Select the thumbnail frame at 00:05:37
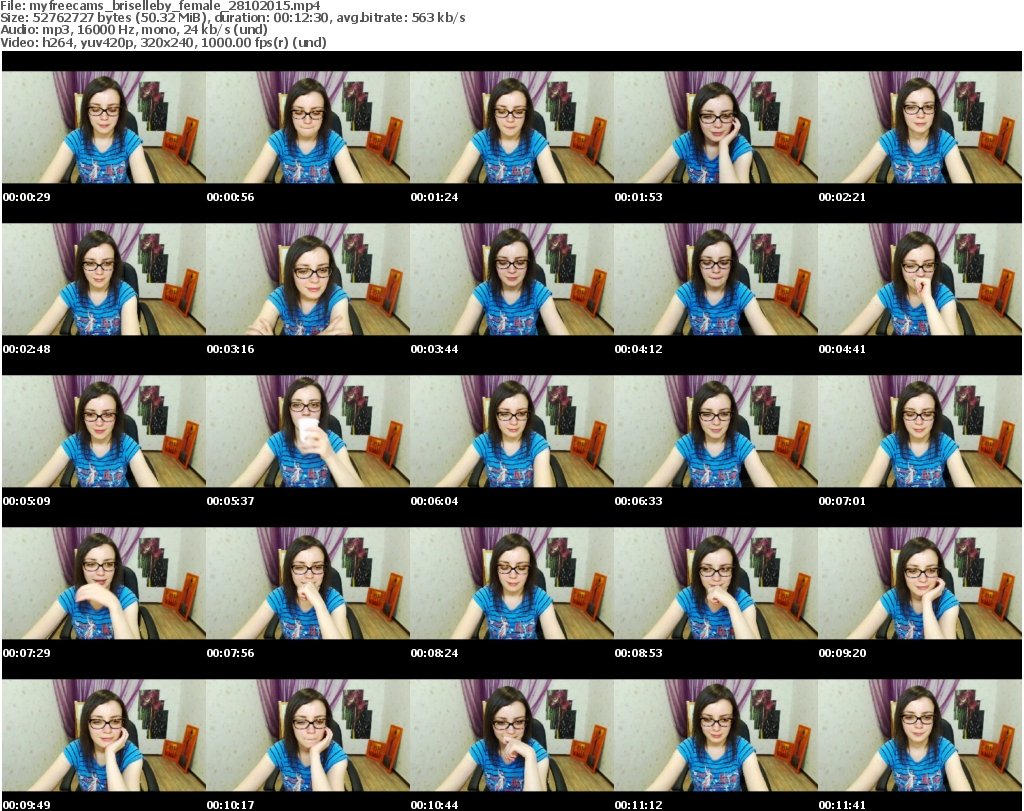1024x811 pixels. 308,431
